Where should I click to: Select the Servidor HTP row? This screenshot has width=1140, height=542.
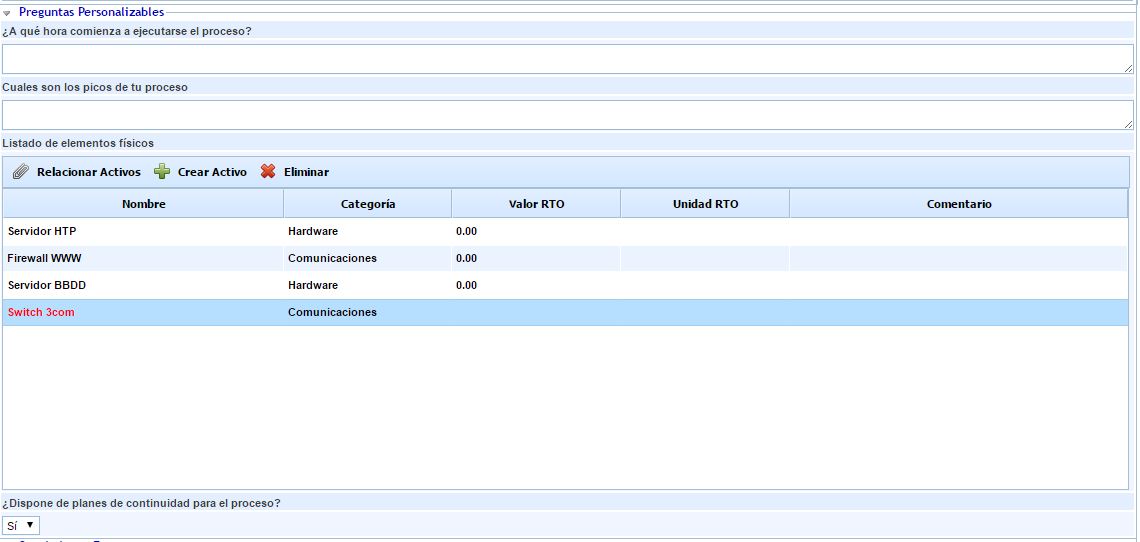pyautogui.click(x=42, y=231)
